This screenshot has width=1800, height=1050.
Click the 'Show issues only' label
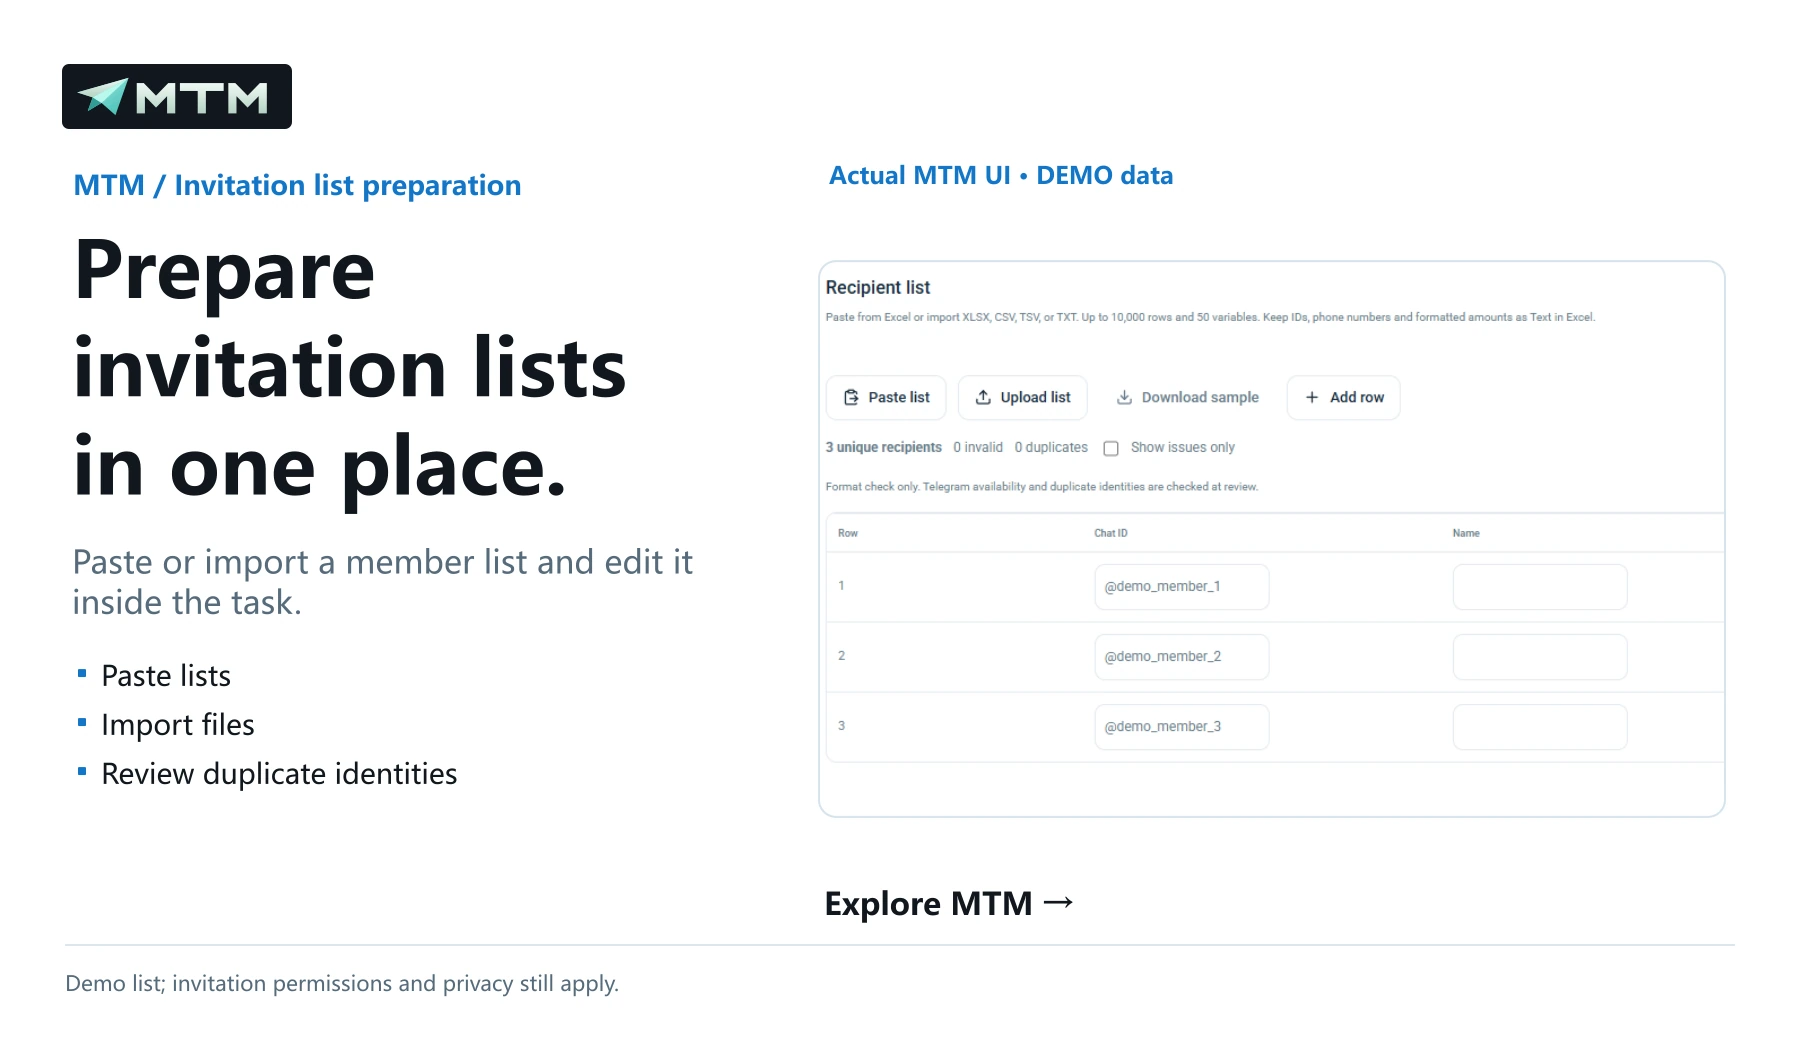click(1182, 447)
